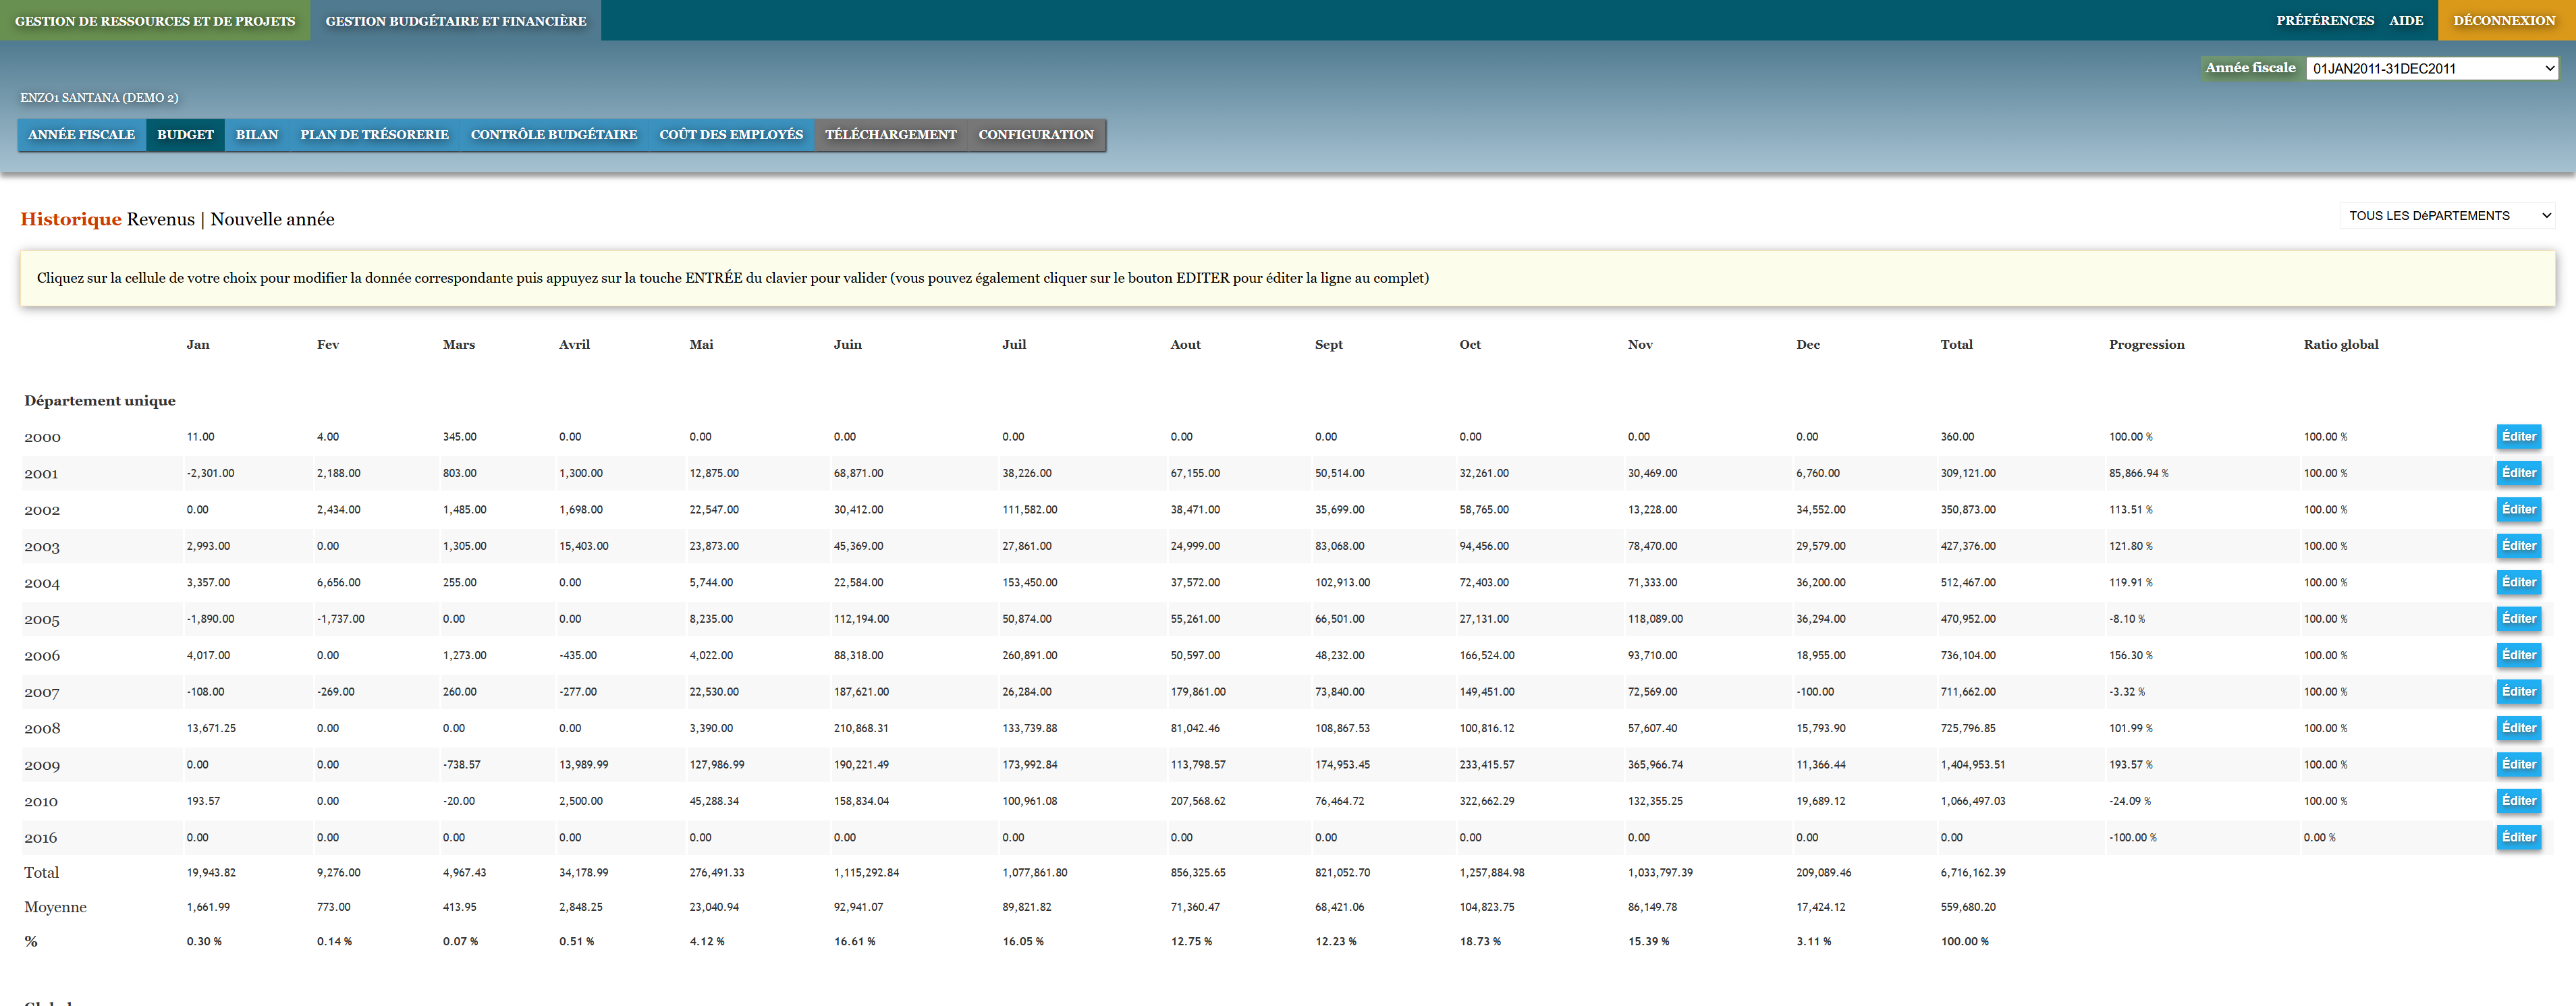Click Éditer button for year 2005 row
2576x1006 pixels.
(2518, 619)
